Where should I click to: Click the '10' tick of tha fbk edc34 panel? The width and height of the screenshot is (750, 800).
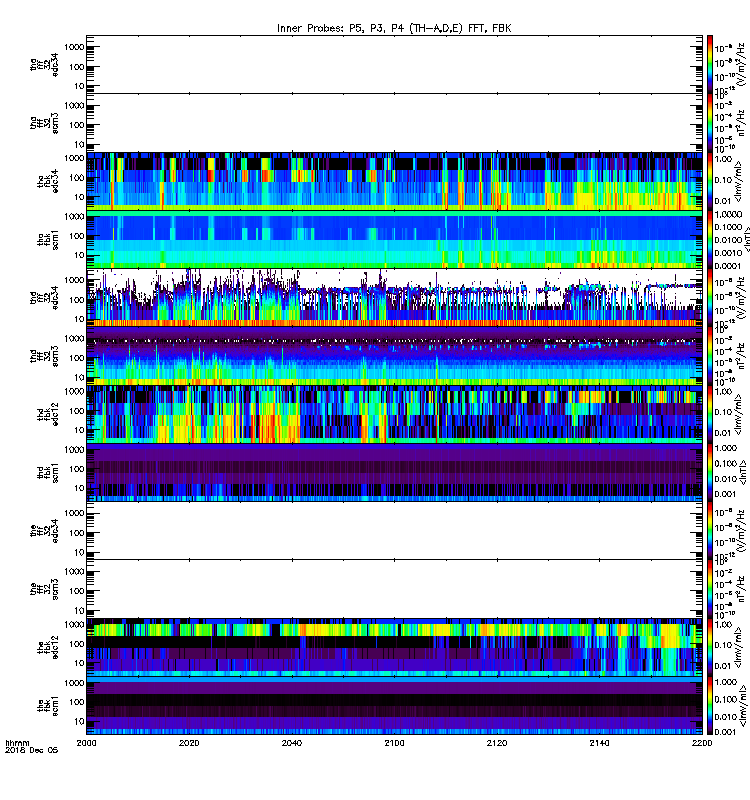click(80, 197)
